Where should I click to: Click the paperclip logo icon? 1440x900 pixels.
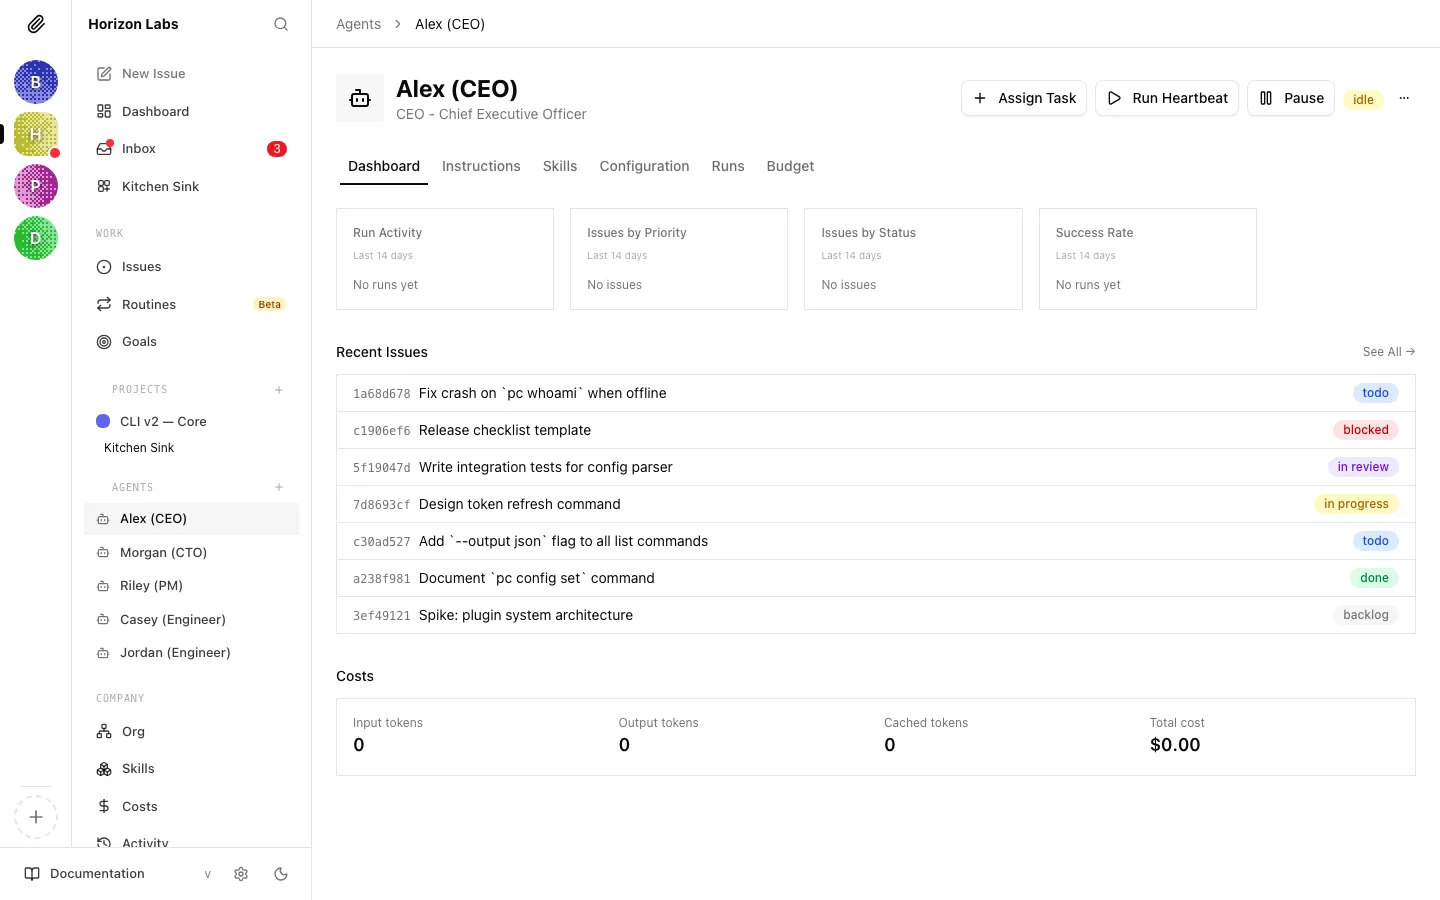click(x=36, y=24)
